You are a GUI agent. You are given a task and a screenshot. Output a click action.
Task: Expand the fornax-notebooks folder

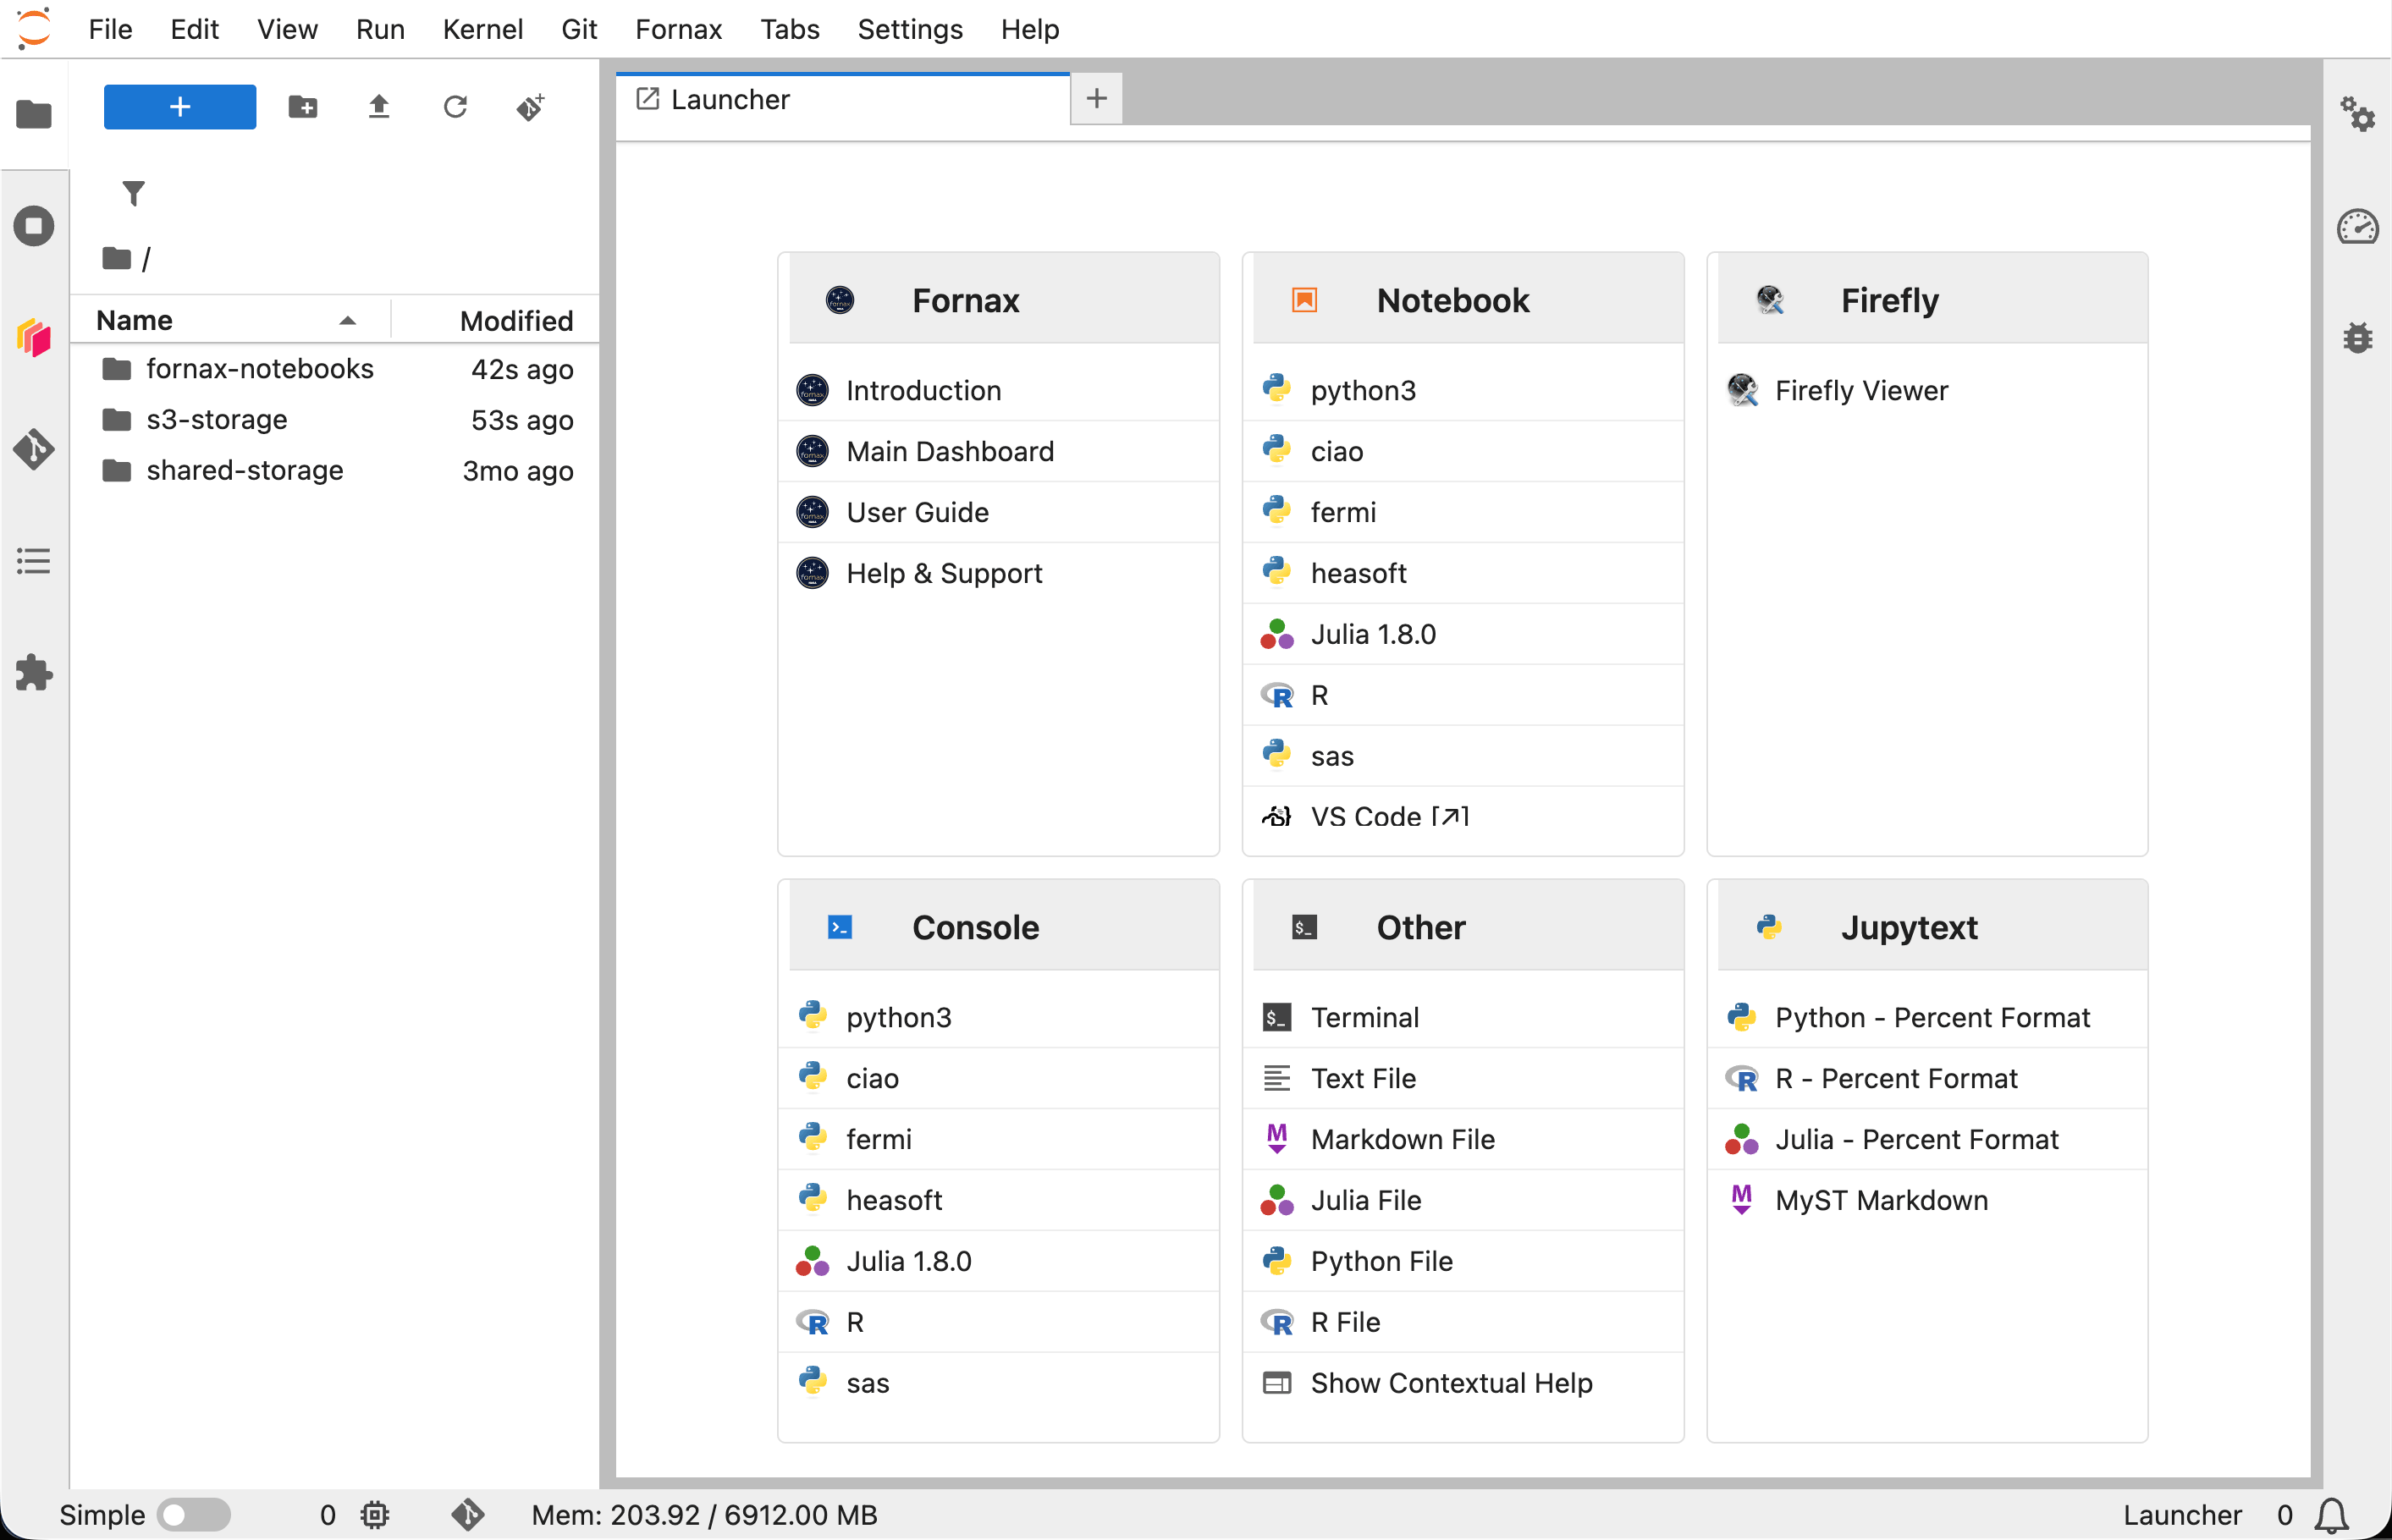pos(260,368)
